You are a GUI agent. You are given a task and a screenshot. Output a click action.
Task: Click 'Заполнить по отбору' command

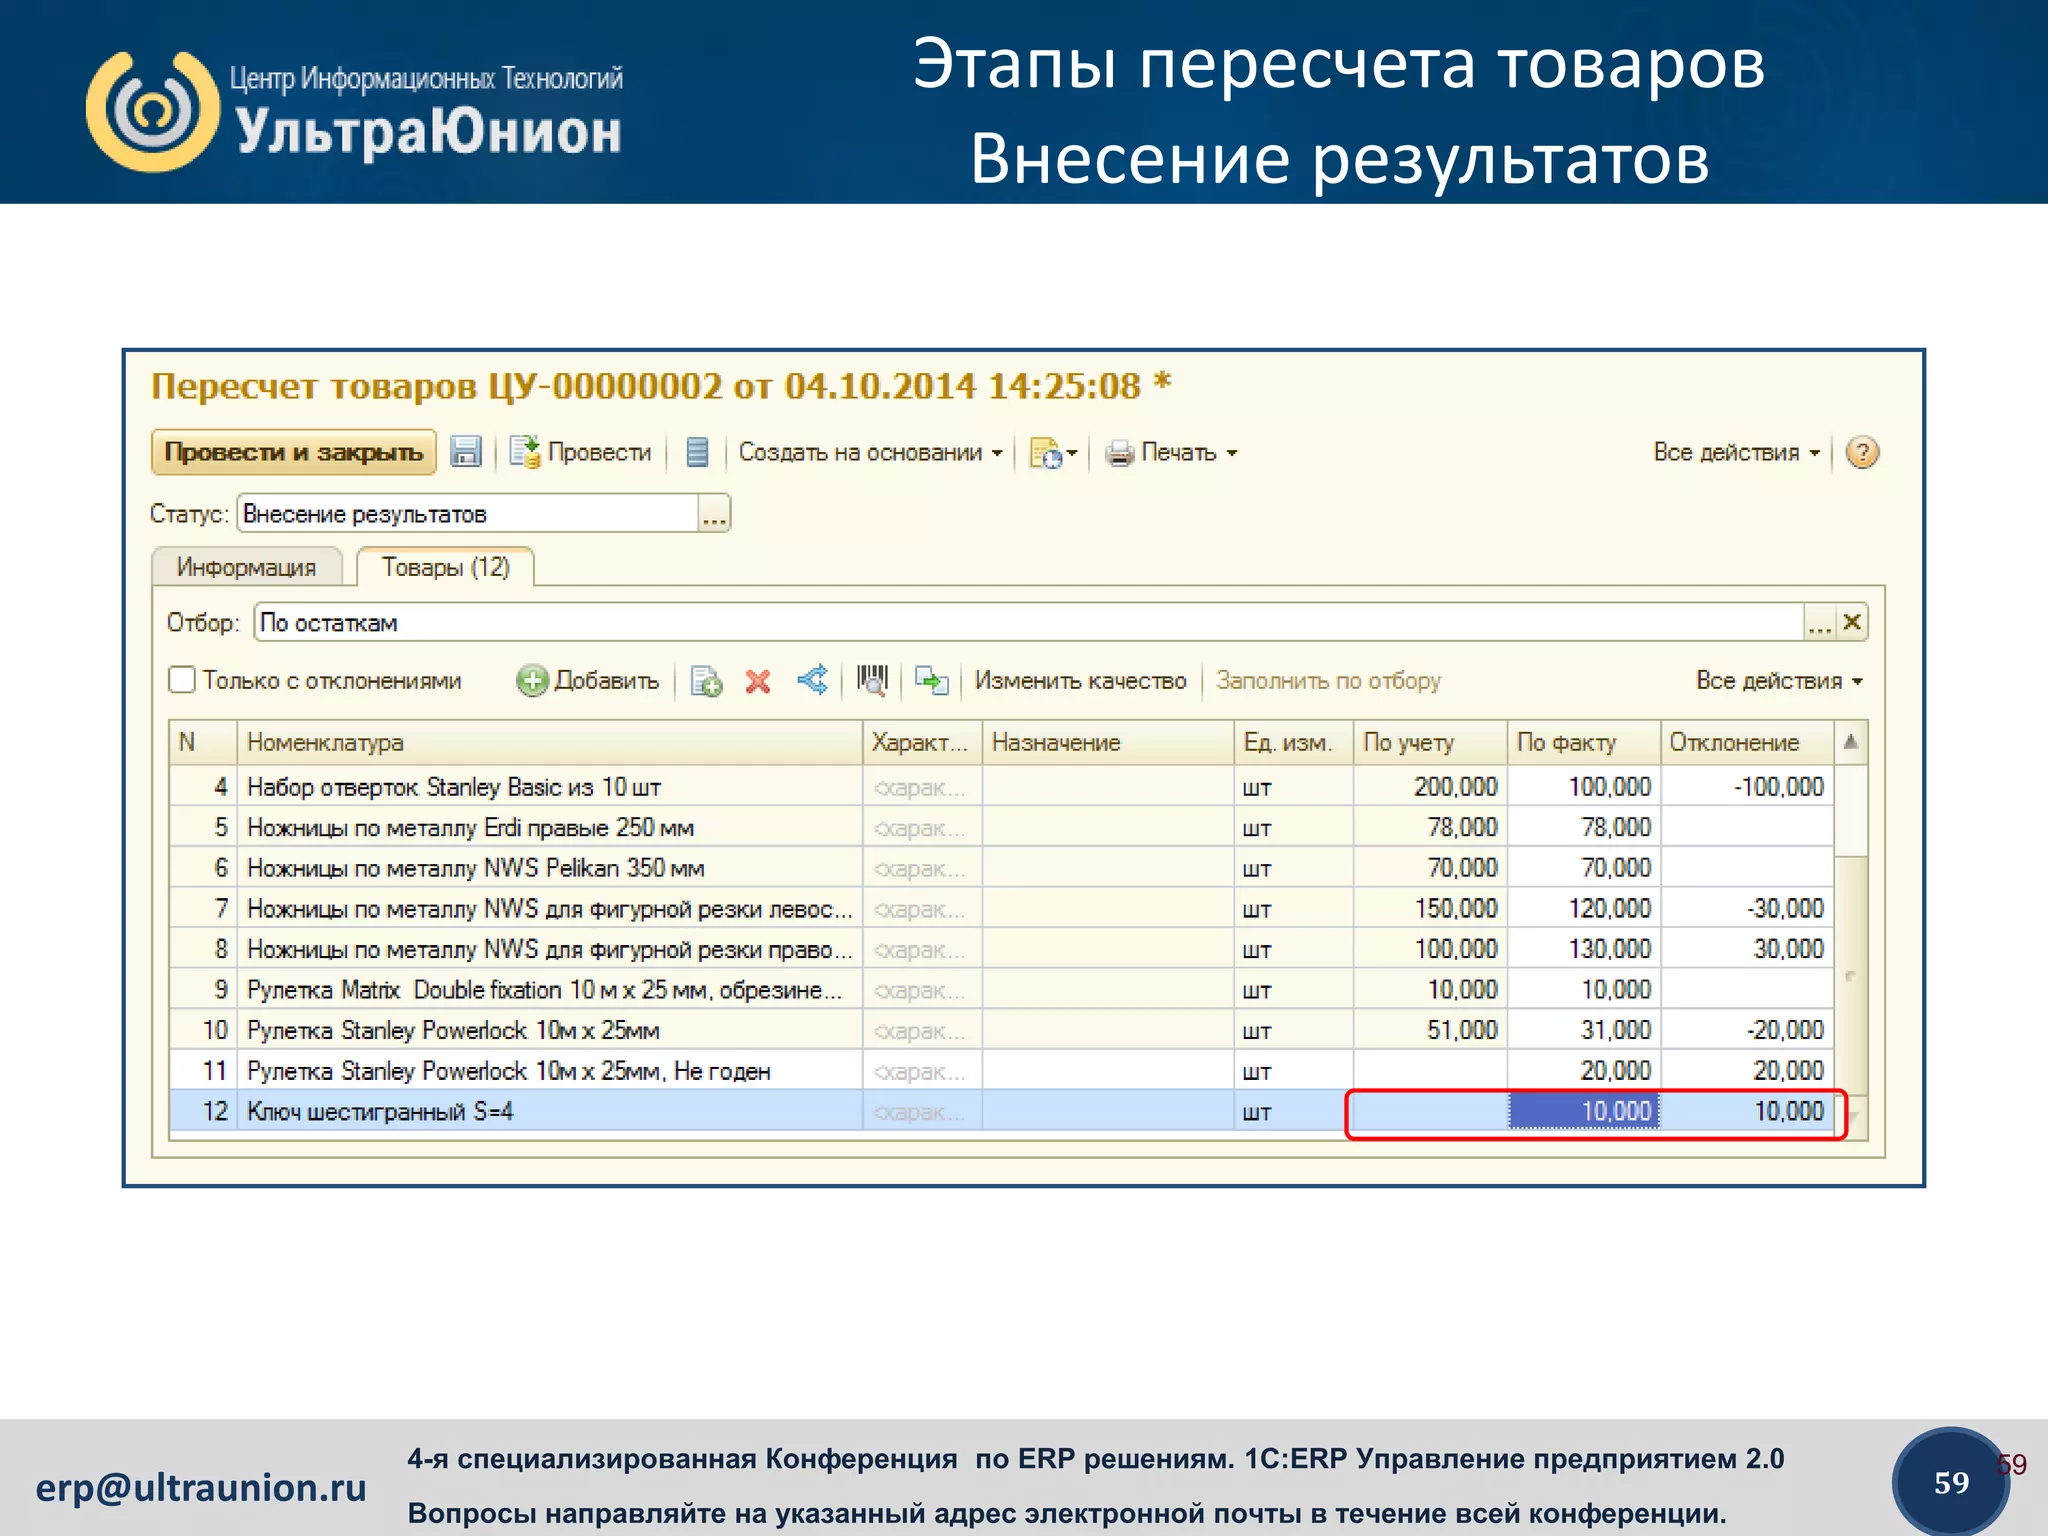pos(1328,680)
